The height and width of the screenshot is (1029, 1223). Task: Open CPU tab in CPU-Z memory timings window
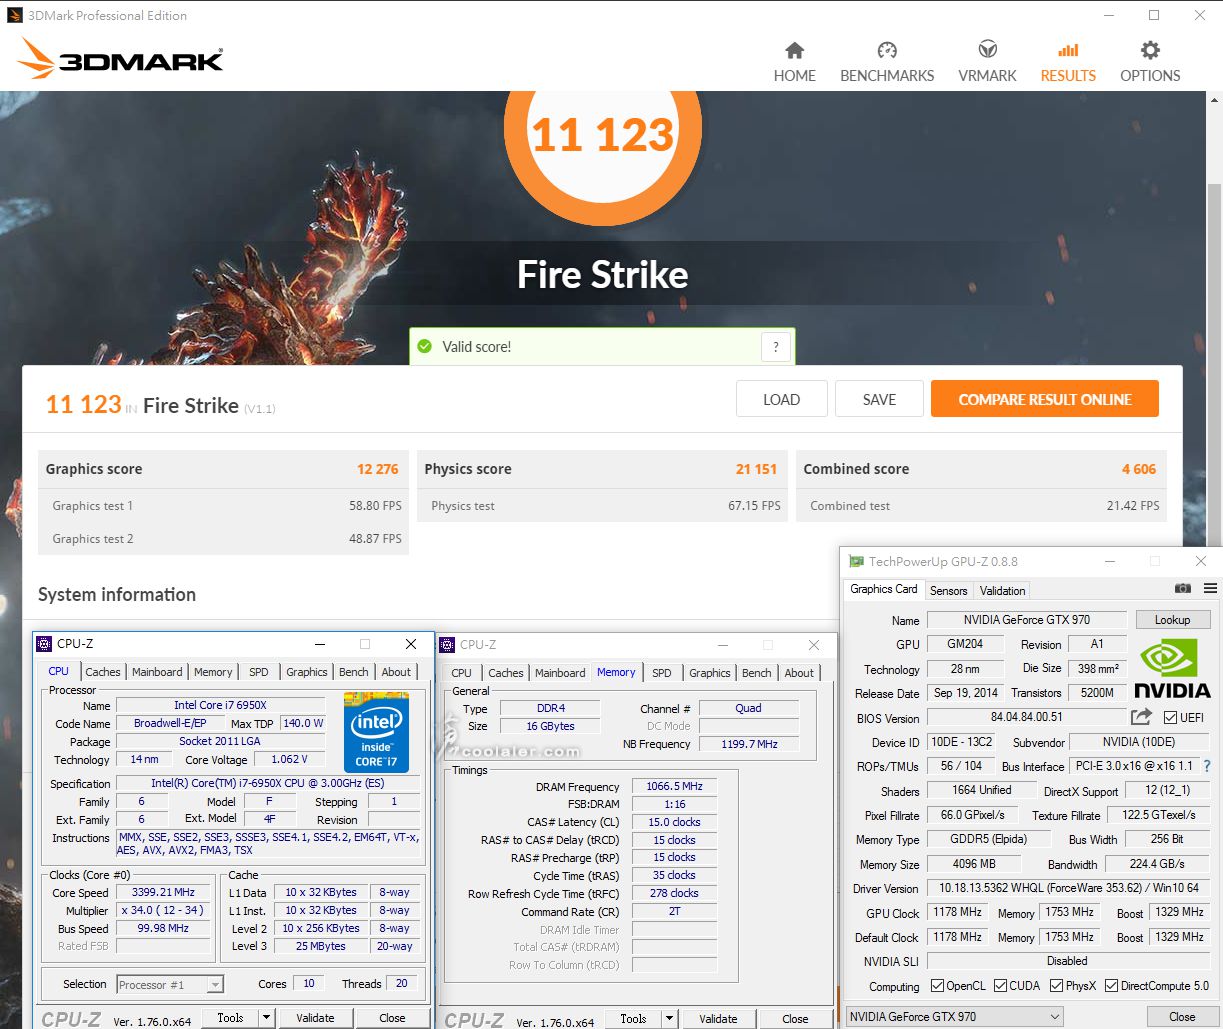pos(461,673)
